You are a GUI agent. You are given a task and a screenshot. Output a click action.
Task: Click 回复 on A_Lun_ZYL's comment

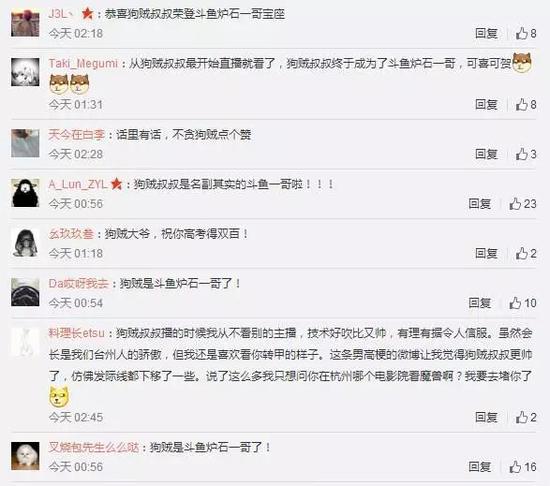tap(479, 204)
